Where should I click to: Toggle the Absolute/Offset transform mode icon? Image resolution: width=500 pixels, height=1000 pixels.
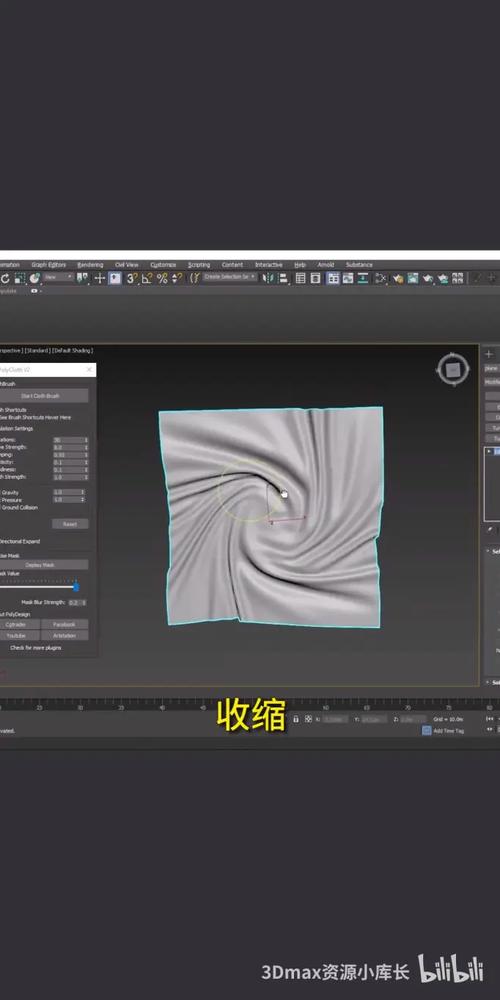309,718
